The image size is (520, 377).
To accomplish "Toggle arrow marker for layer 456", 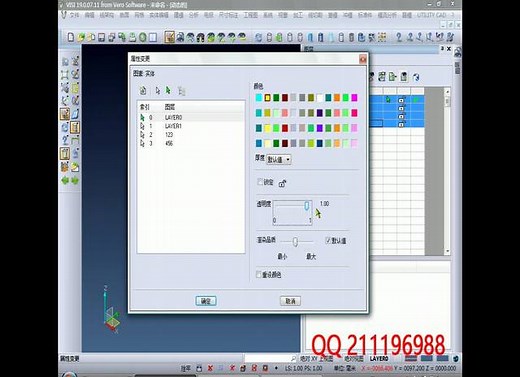I will 143,143.
